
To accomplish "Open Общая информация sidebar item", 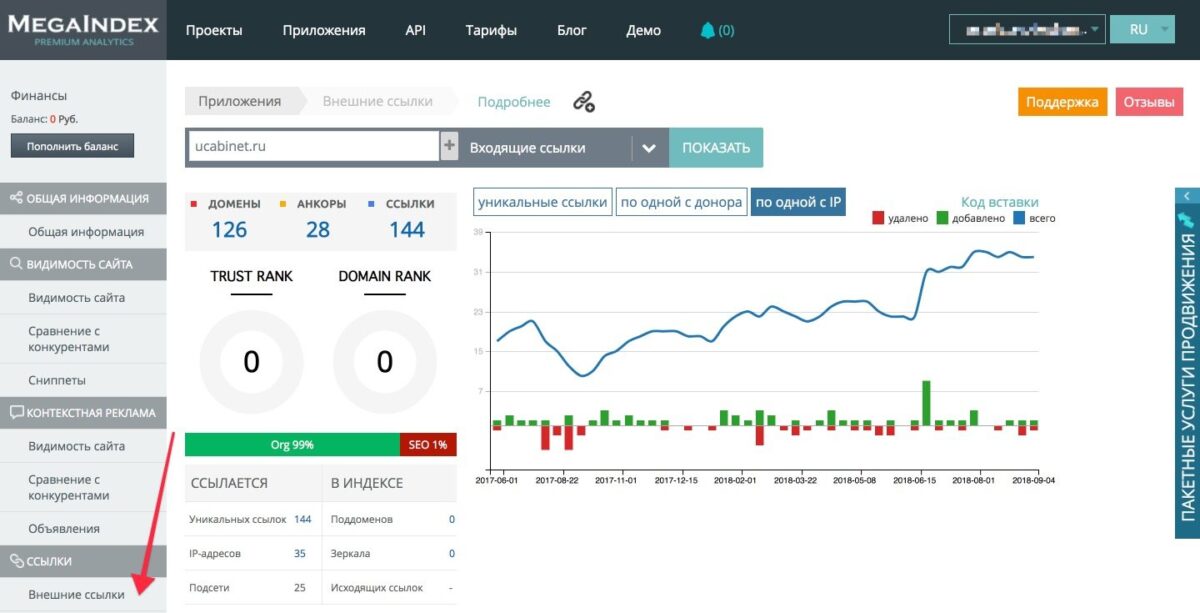I will (86, 232).
